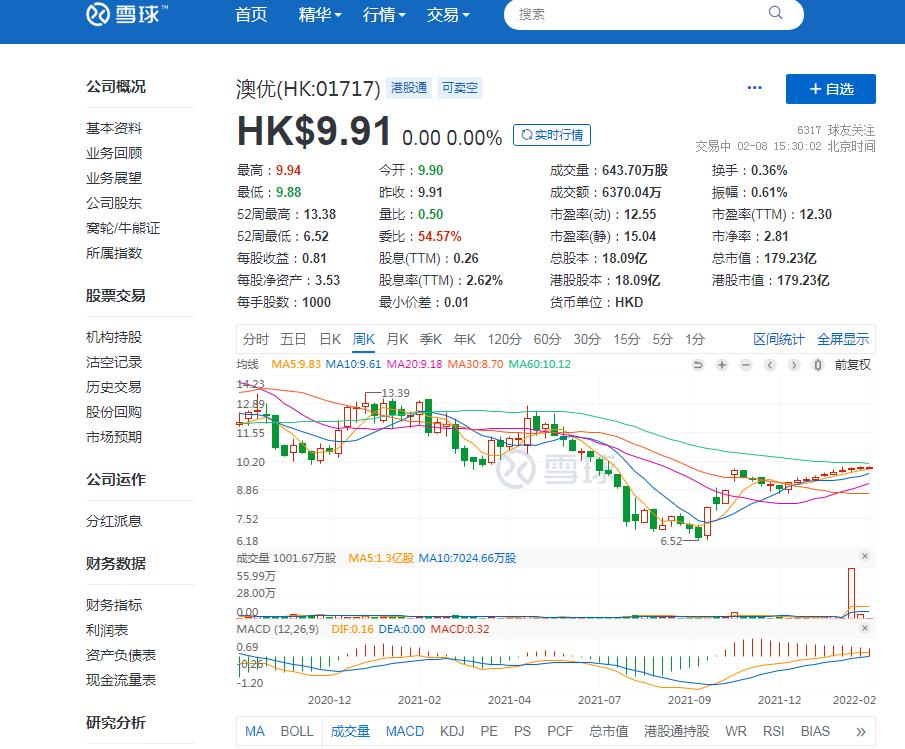This screenshot has width=905, height=749.
Task: Zoom out of the chart with minus icon
Action: (x=745, y=367)
